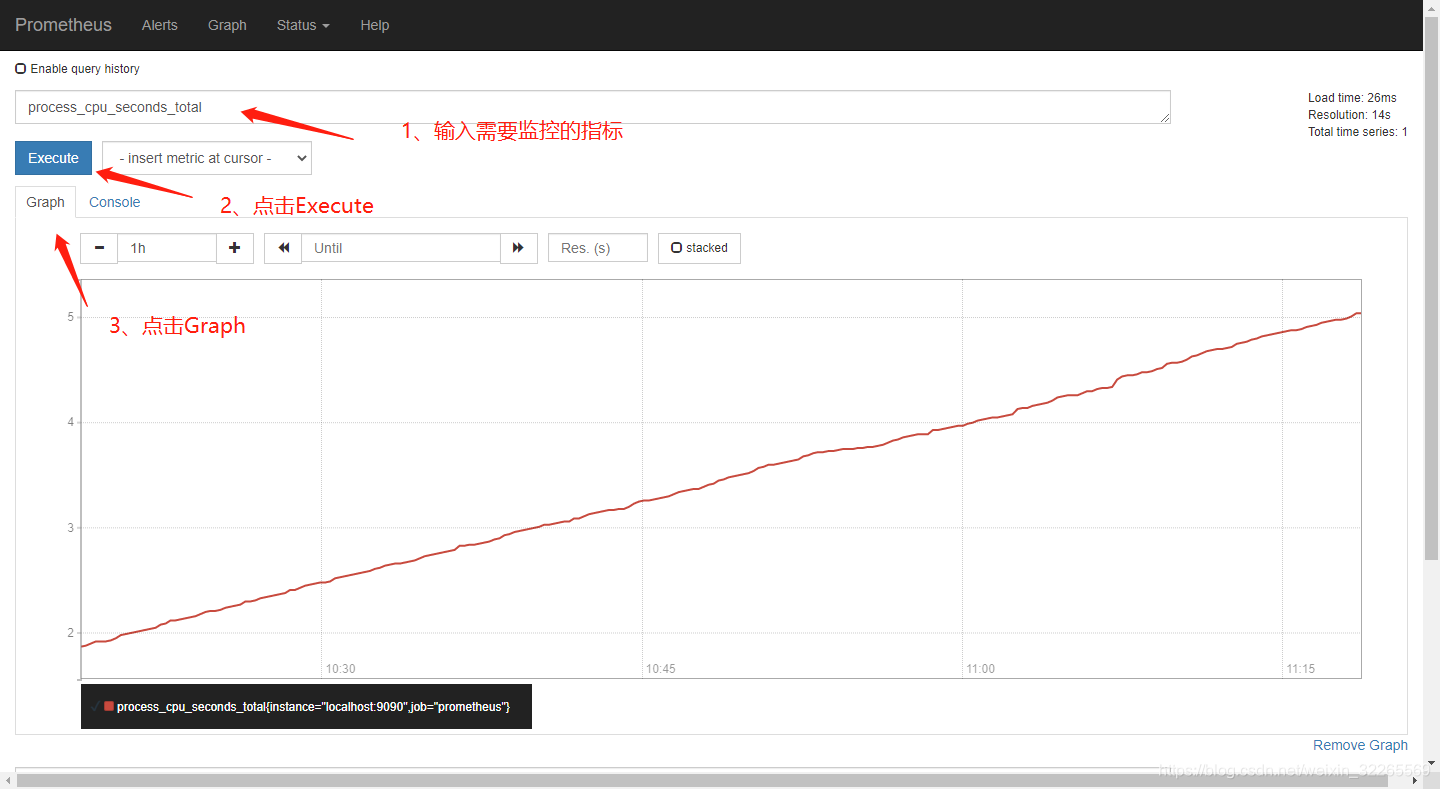This screenshot has height=789, width=1440.
Task: Open the Graph page from navbar
Action: tap(227, 25)
